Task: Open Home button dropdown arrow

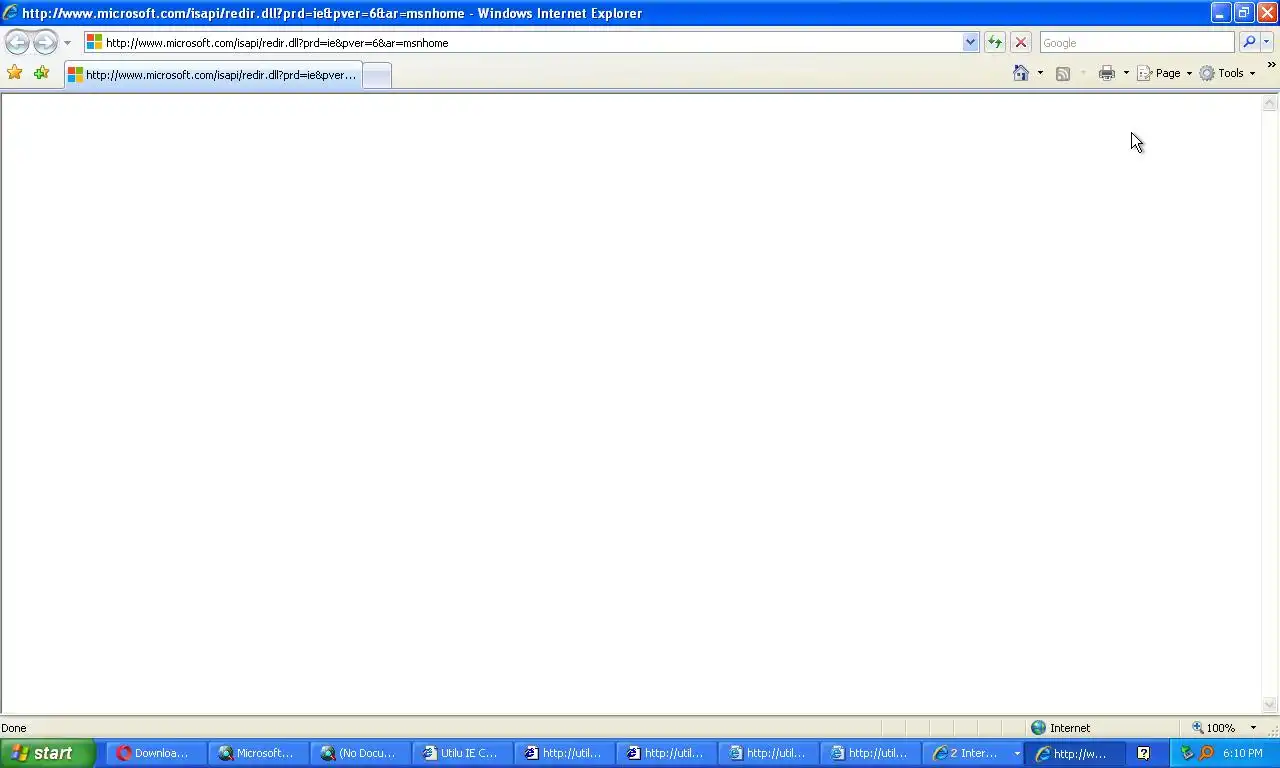Action: (1040, 73)
